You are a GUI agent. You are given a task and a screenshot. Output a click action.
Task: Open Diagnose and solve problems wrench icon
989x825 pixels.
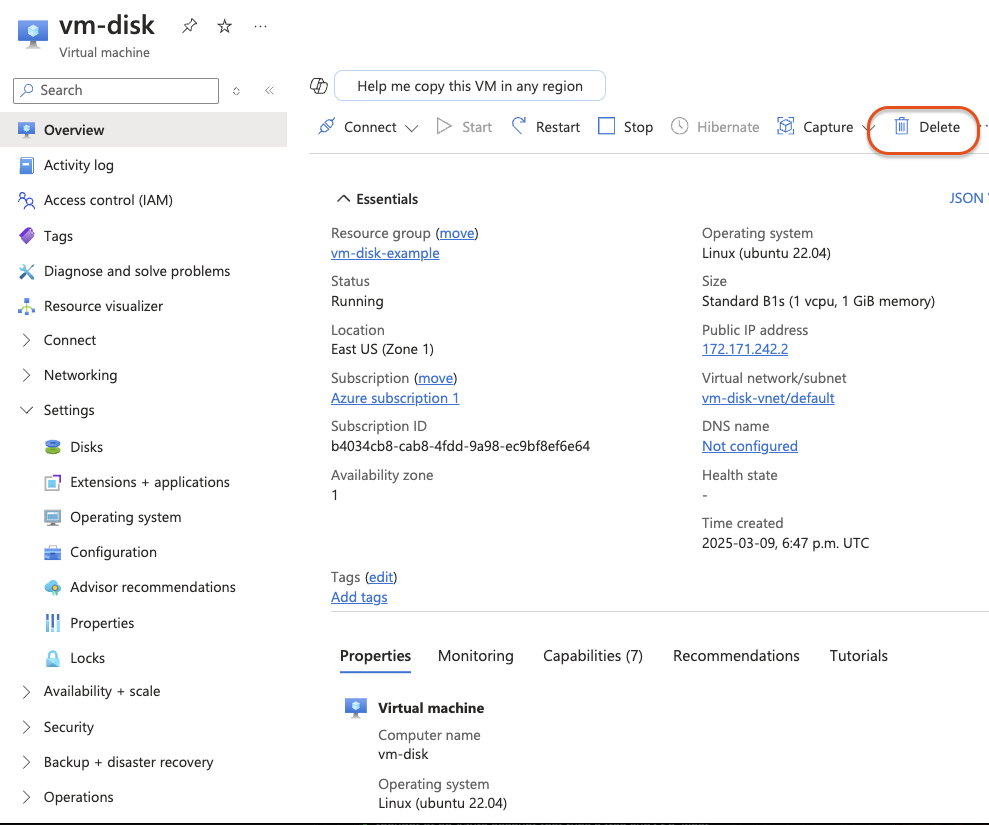pos(26,271)
